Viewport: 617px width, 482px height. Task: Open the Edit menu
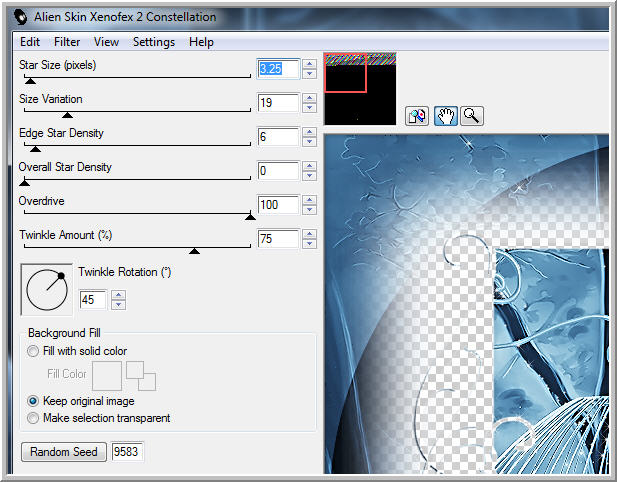tap(30, 42)
